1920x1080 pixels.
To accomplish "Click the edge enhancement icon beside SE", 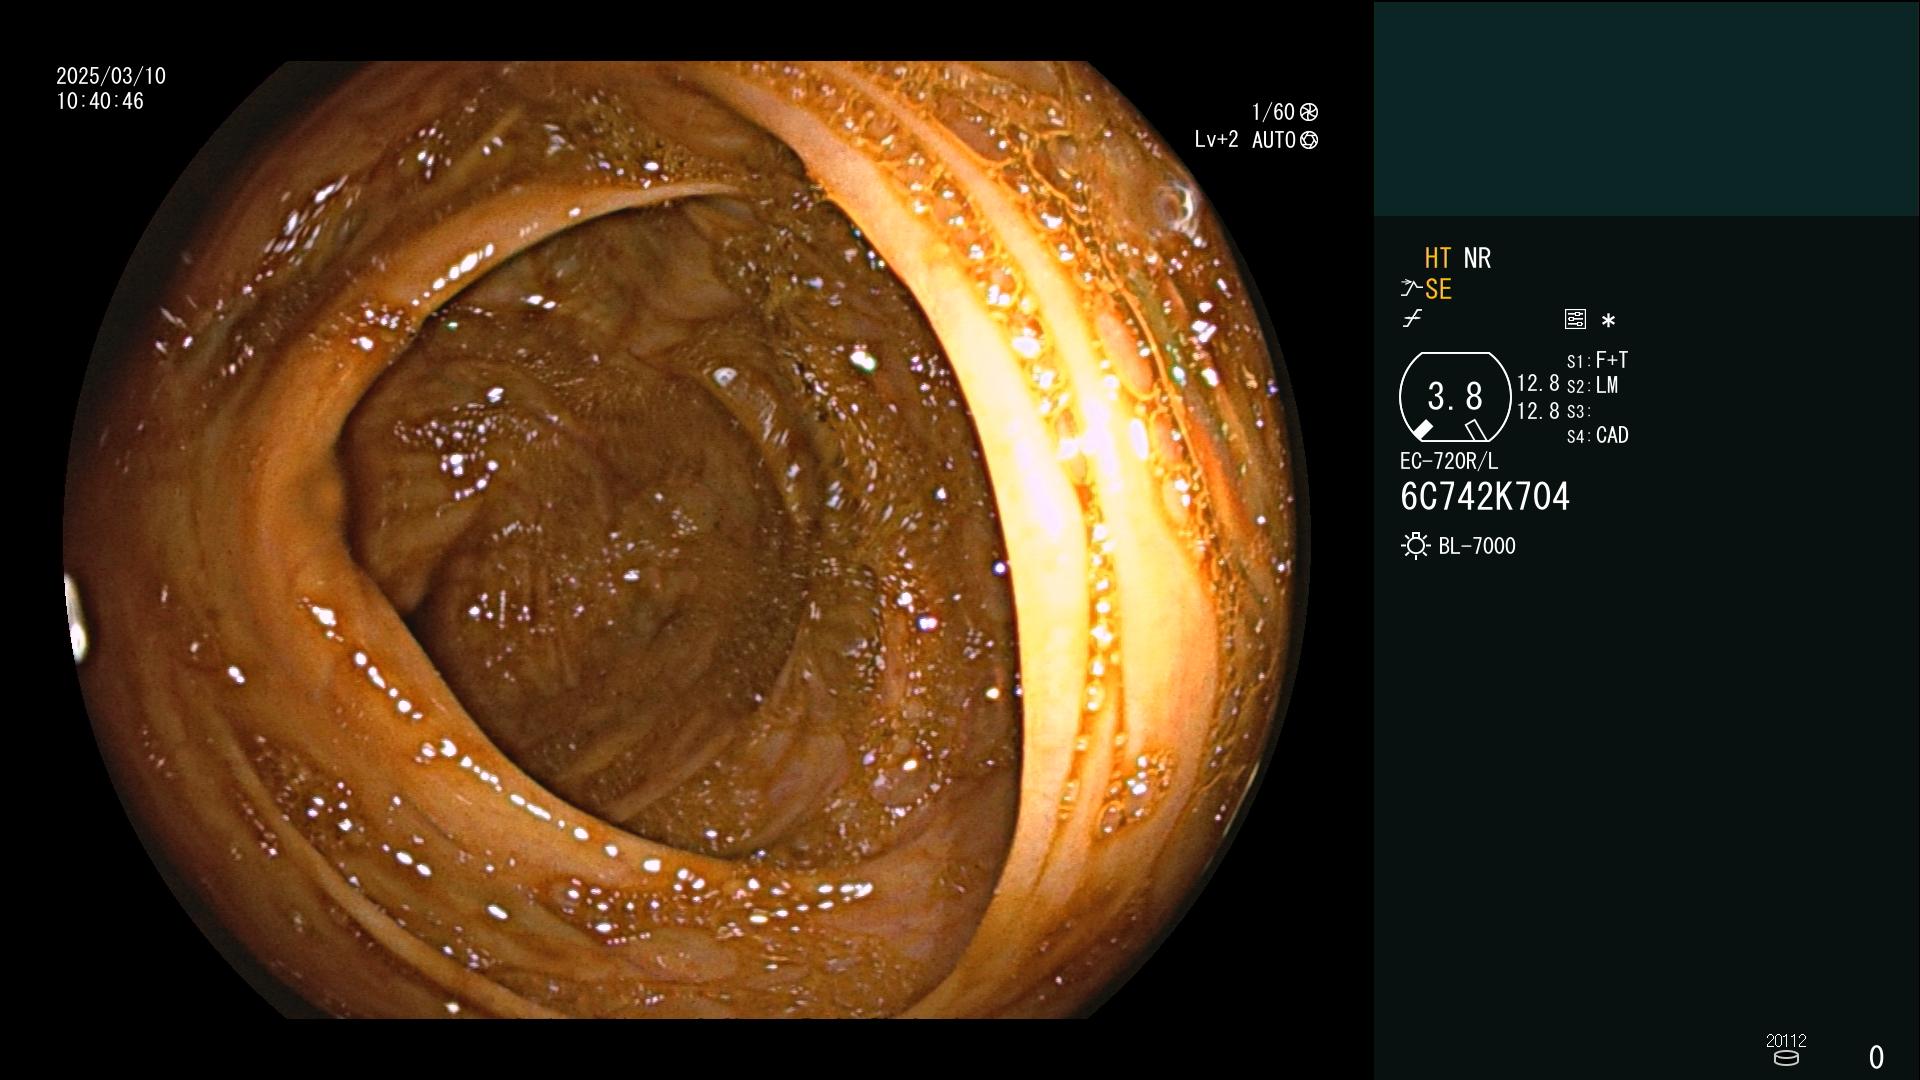I will (x=1410, y=289).
